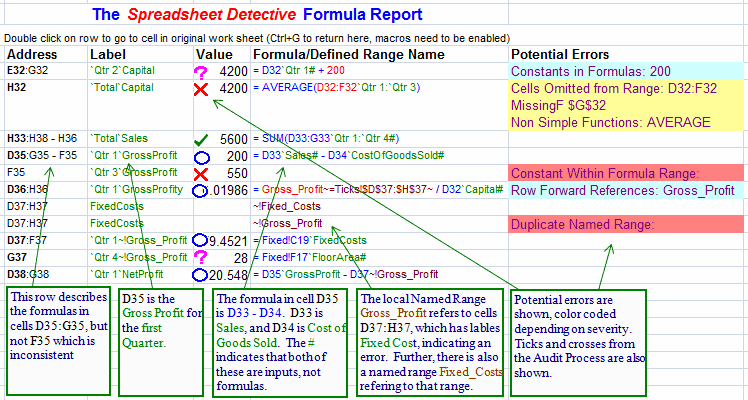The image size is (748, 400).
Task: Click the blue circle icon in the D37:F37 row
Action: click(200, 240)
